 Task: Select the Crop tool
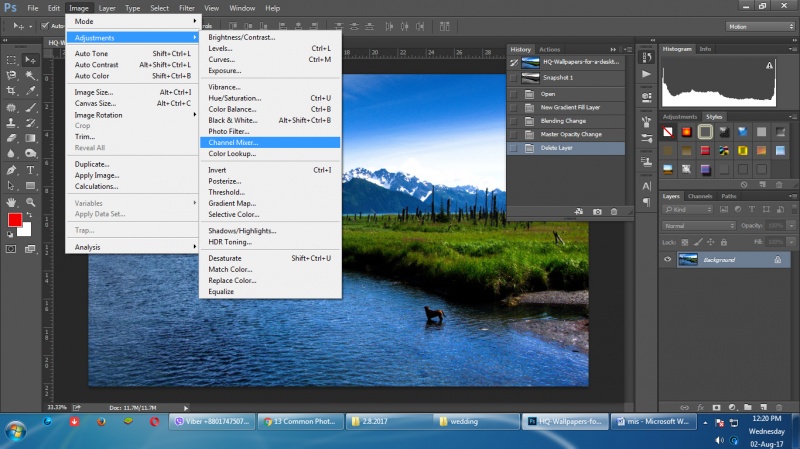pos(11,90)
